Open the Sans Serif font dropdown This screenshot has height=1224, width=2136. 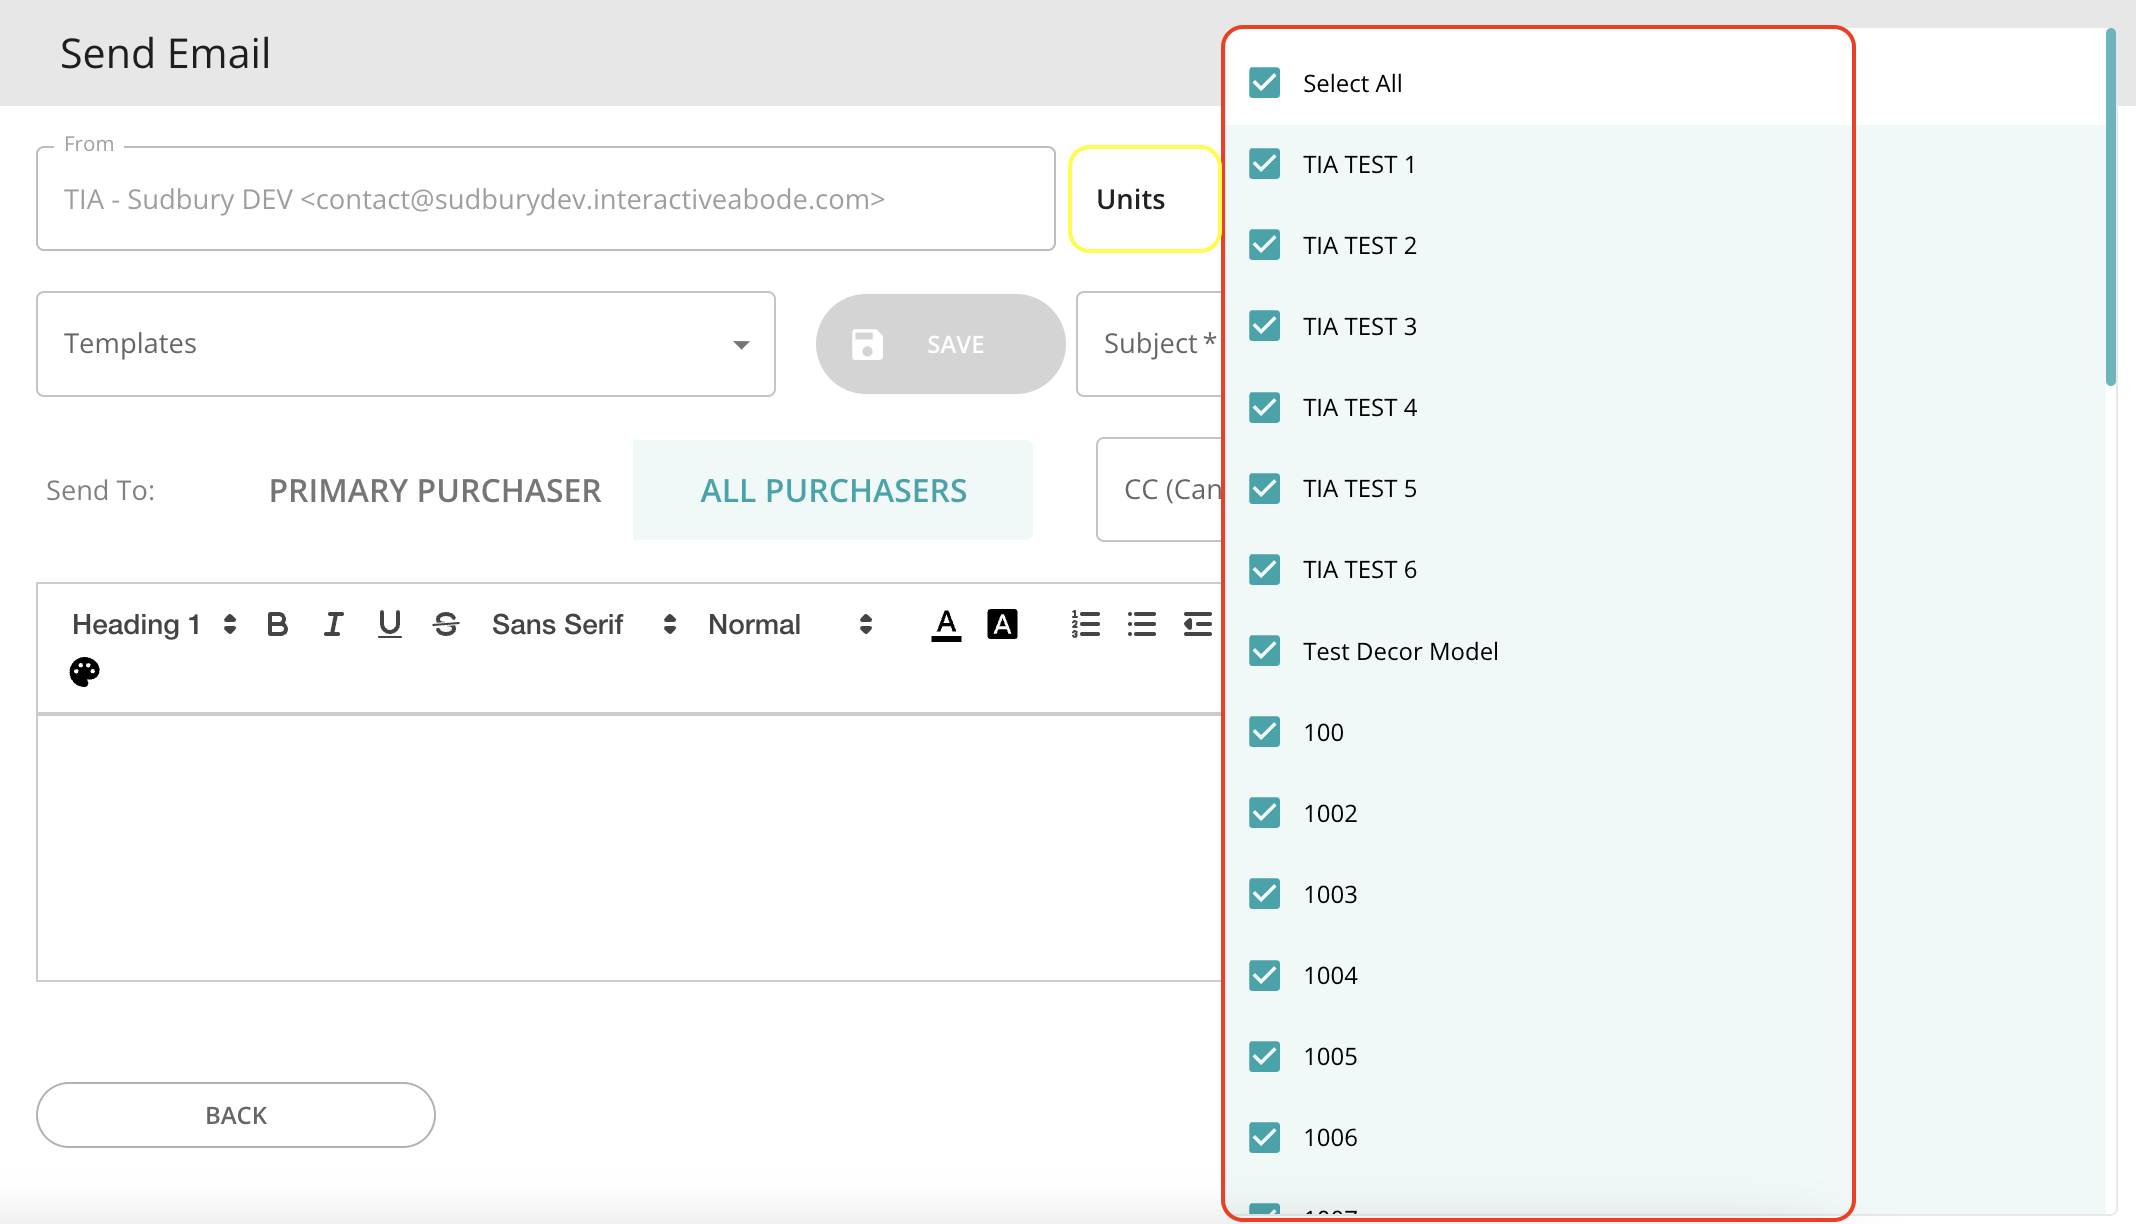[584, 625]
